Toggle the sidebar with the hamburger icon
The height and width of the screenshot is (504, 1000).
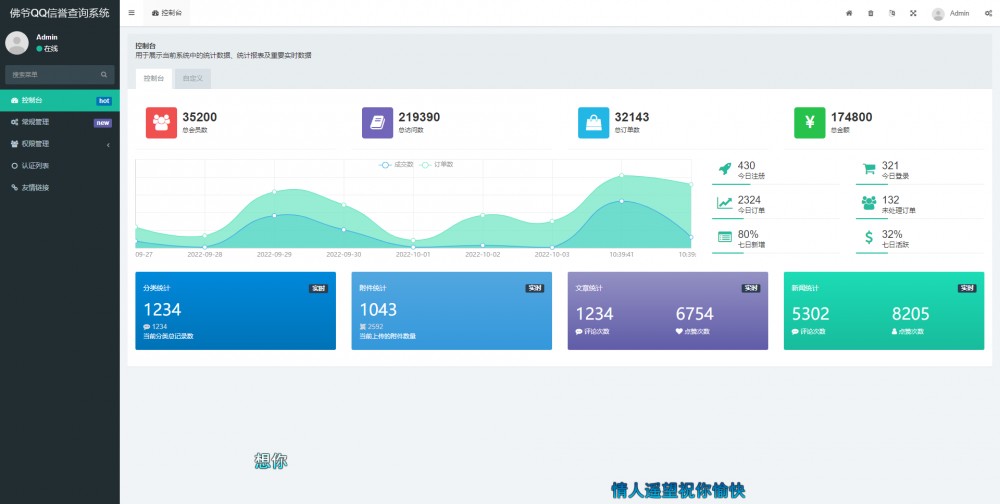(131, 13)
